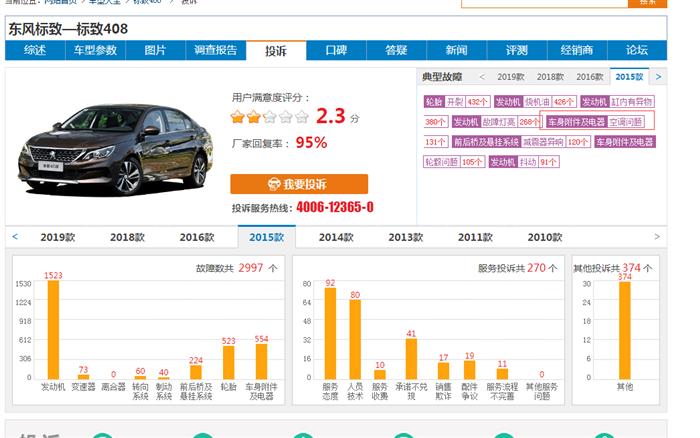Select 2018款 in the model-year bar
The image size is (700, 438).
tap(127, 237)
